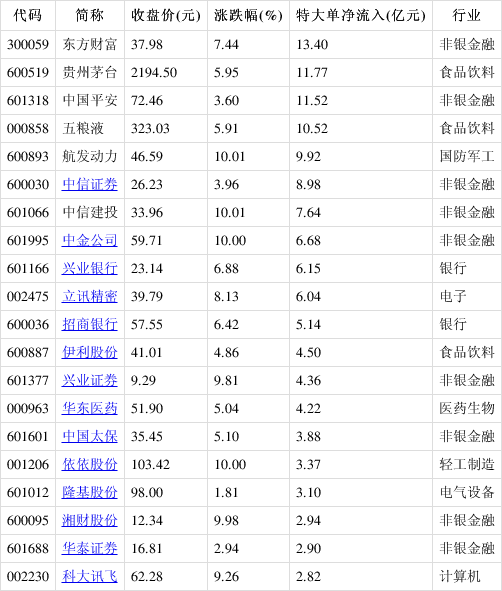The image size is (502, 591).
Task: Select the name 中信建投
Action: click(x=90, y=213)
